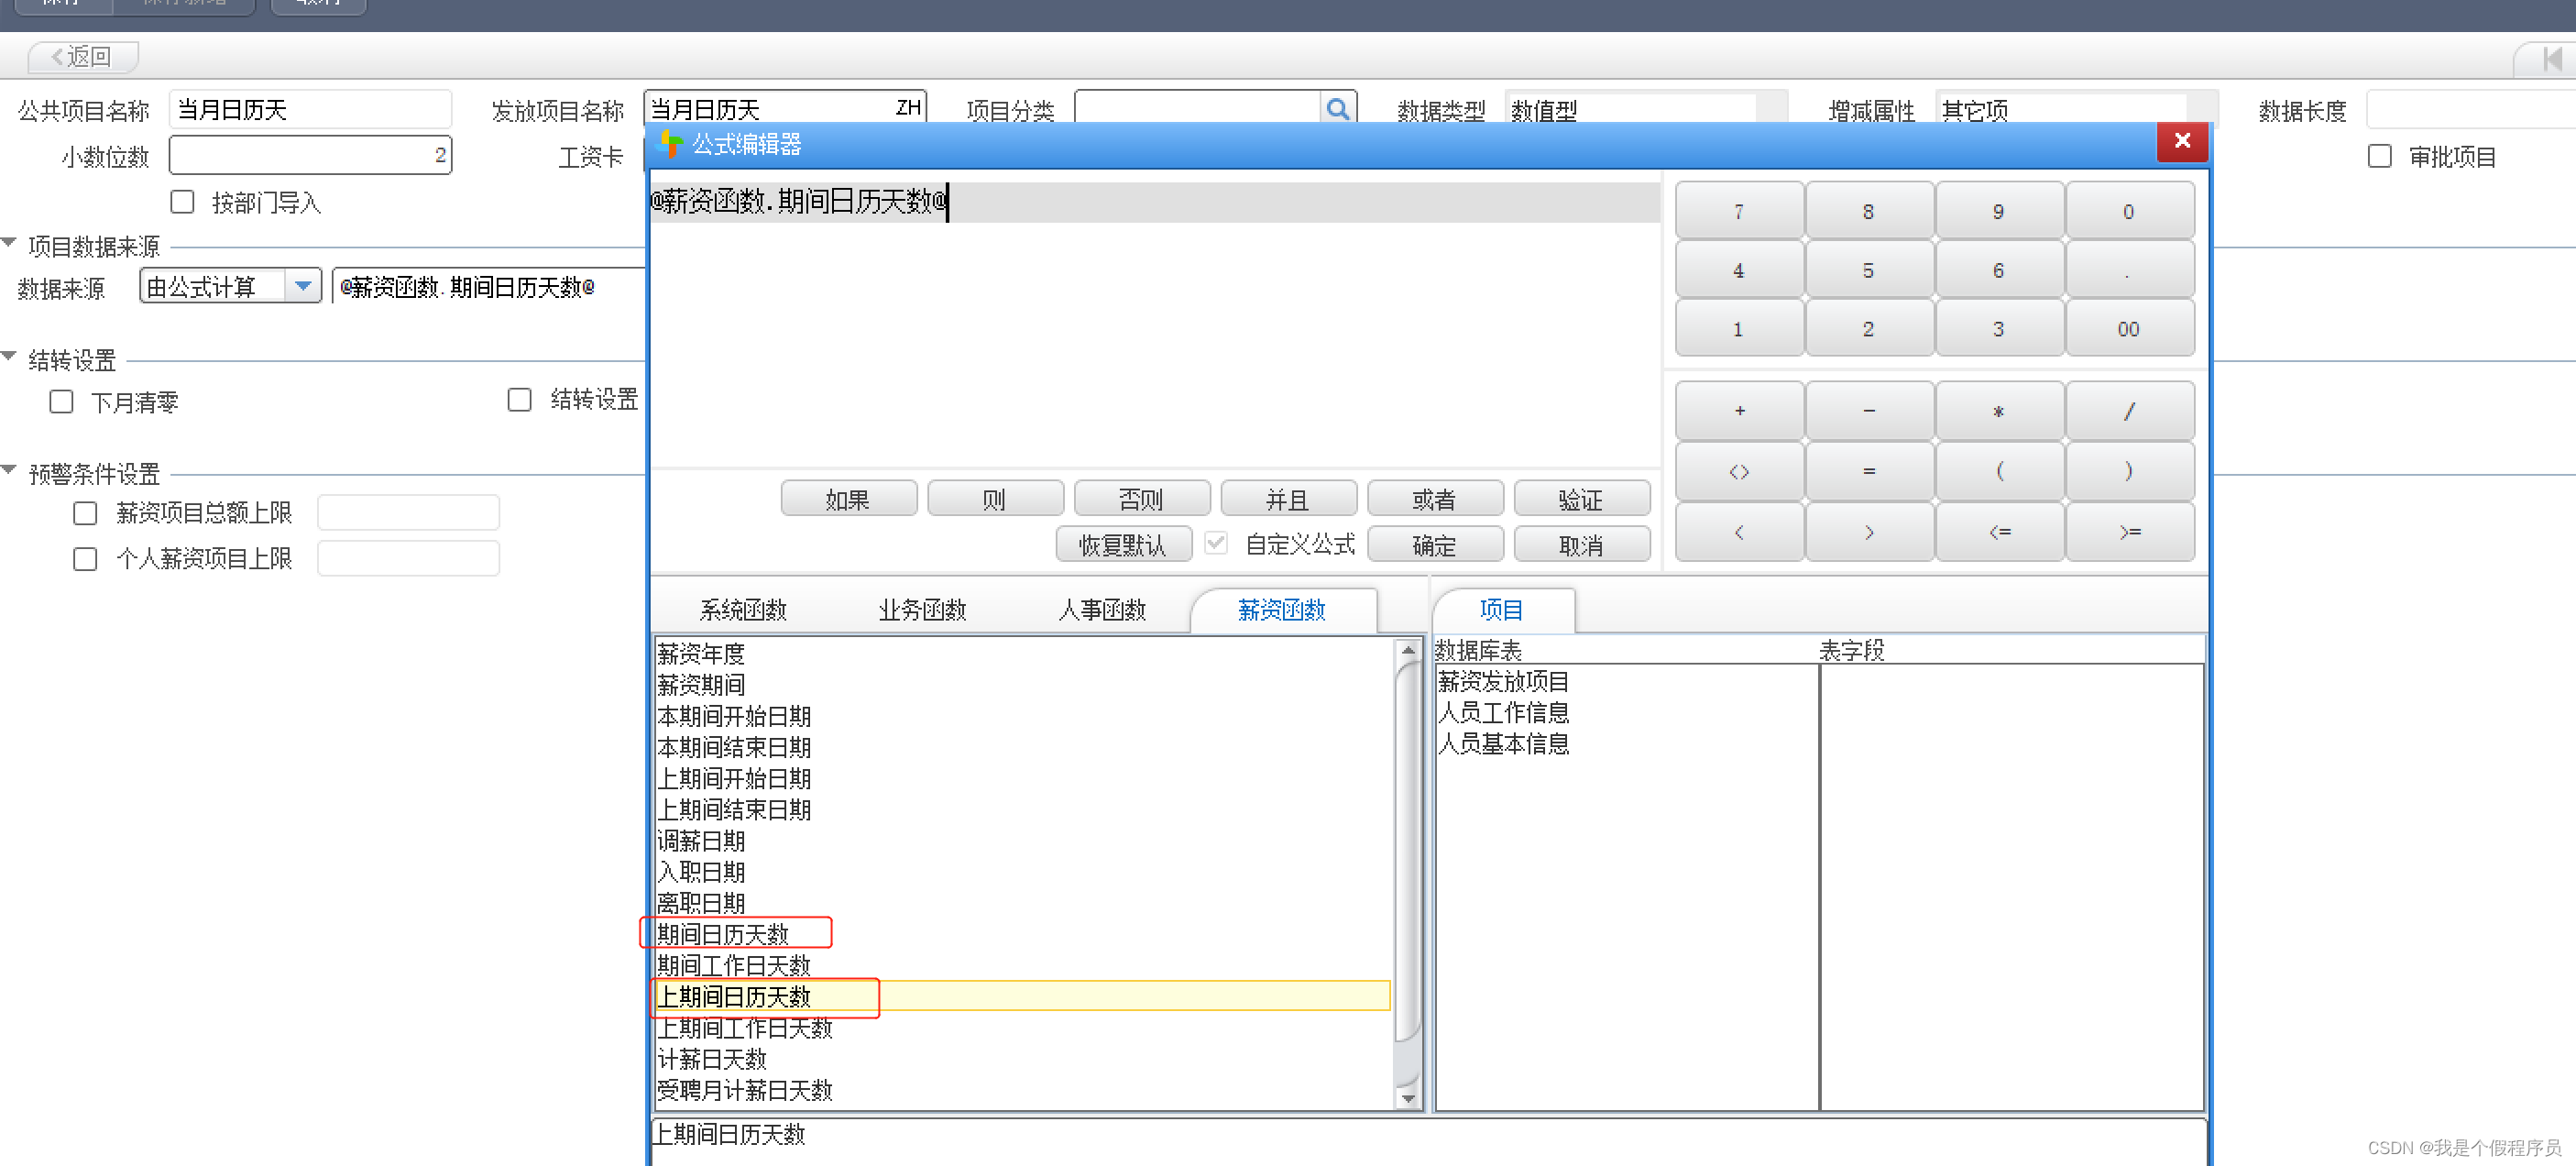The image size is (2576, 1166).
Task: Click the decimal point keypad key
Action: coord(2129,270)
